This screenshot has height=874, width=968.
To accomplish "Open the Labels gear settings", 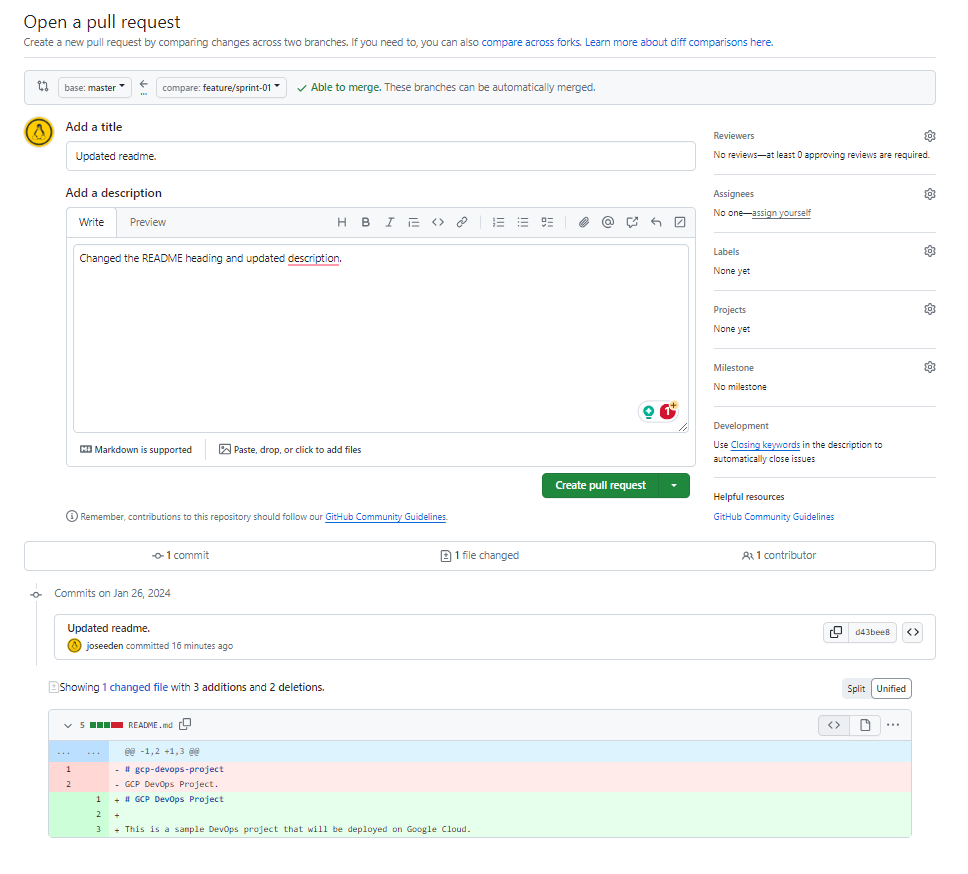I will click(x=930, y=251).
